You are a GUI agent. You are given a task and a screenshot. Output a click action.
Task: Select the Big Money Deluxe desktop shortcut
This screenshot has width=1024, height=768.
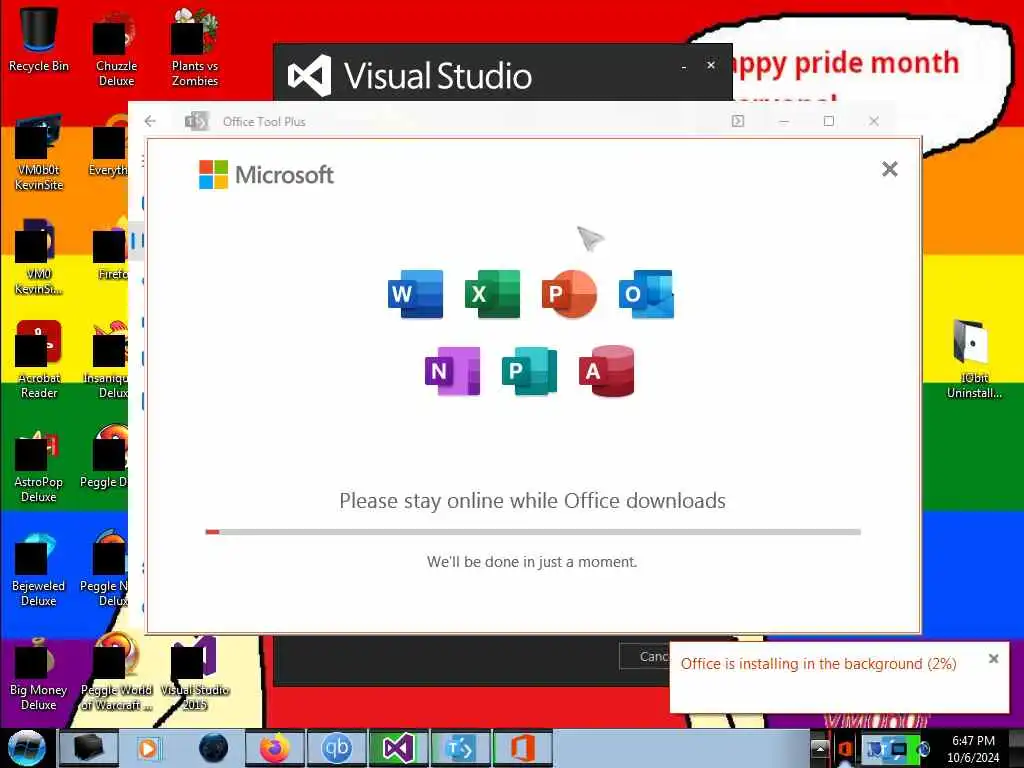[39, 674]
